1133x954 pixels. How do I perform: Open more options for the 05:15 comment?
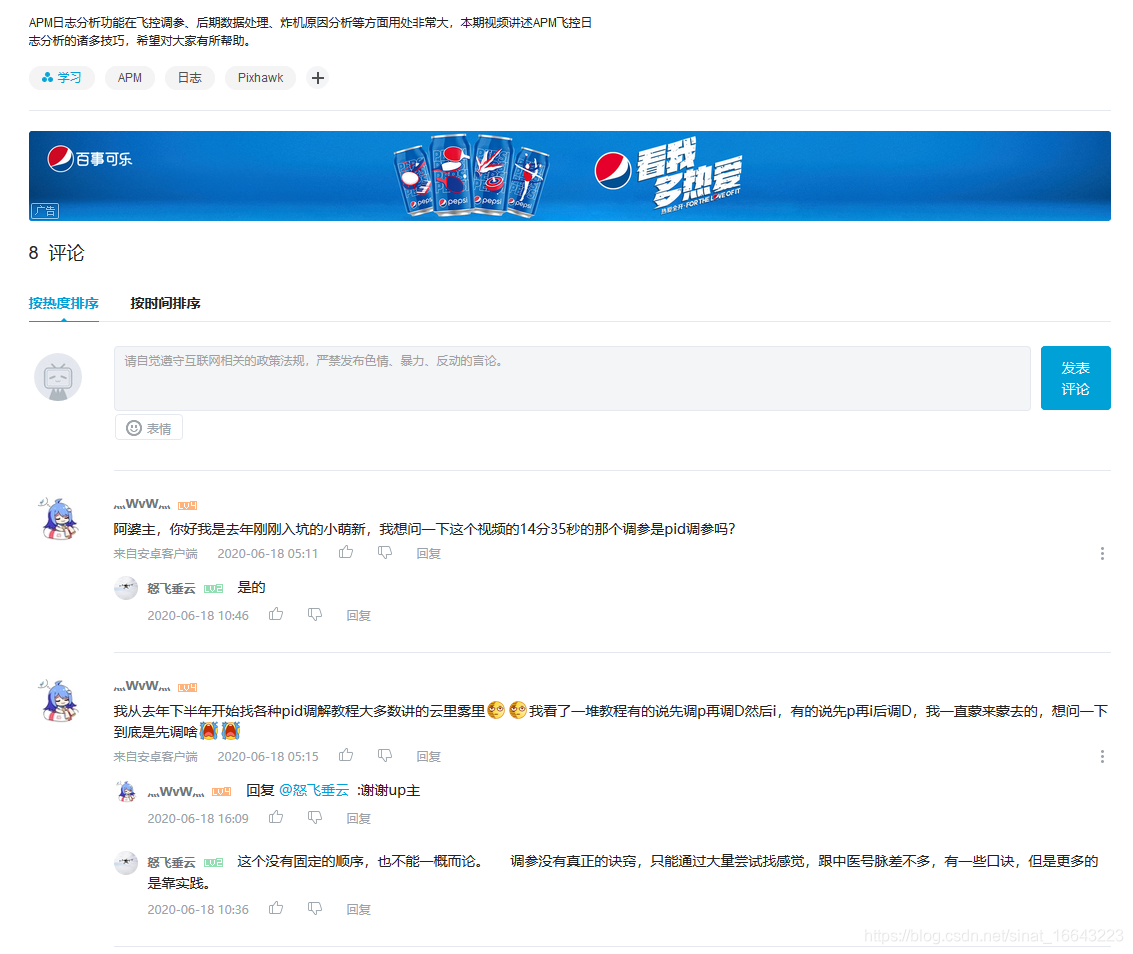[x=1102, y=757]
